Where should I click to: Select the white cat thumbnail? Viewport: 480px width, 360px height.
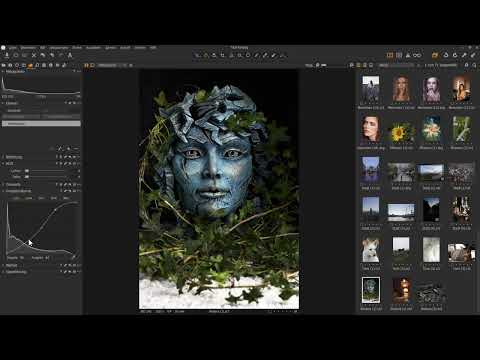point(371,250)
